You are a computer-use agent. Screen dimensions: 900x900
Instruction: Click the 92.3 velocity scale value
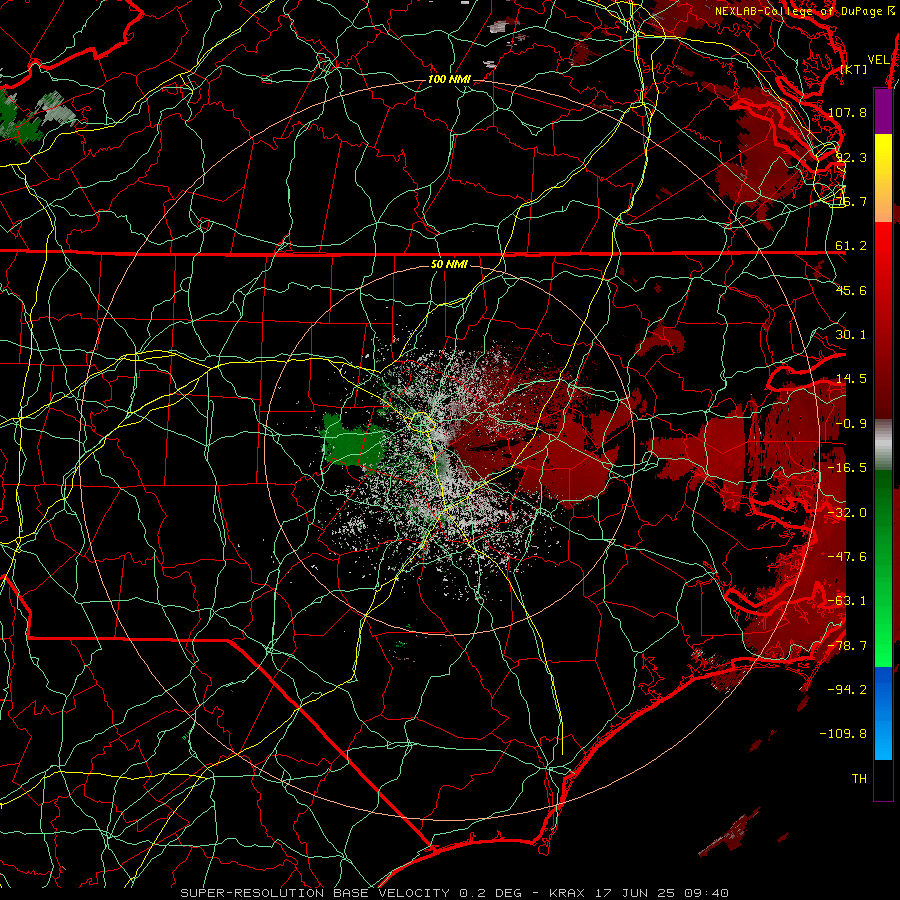pos(851,157)
